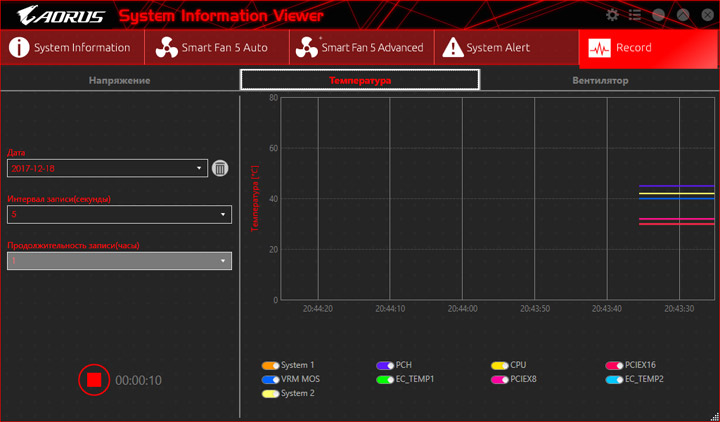Click the AORUS logo

[x=60, y=16]
